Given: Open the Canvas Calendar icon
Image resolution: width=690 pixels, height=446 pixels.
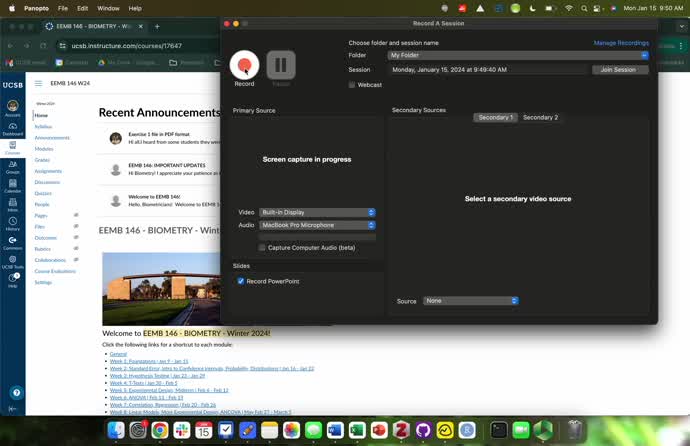Looking at the screenshot, I should [12, 189].
